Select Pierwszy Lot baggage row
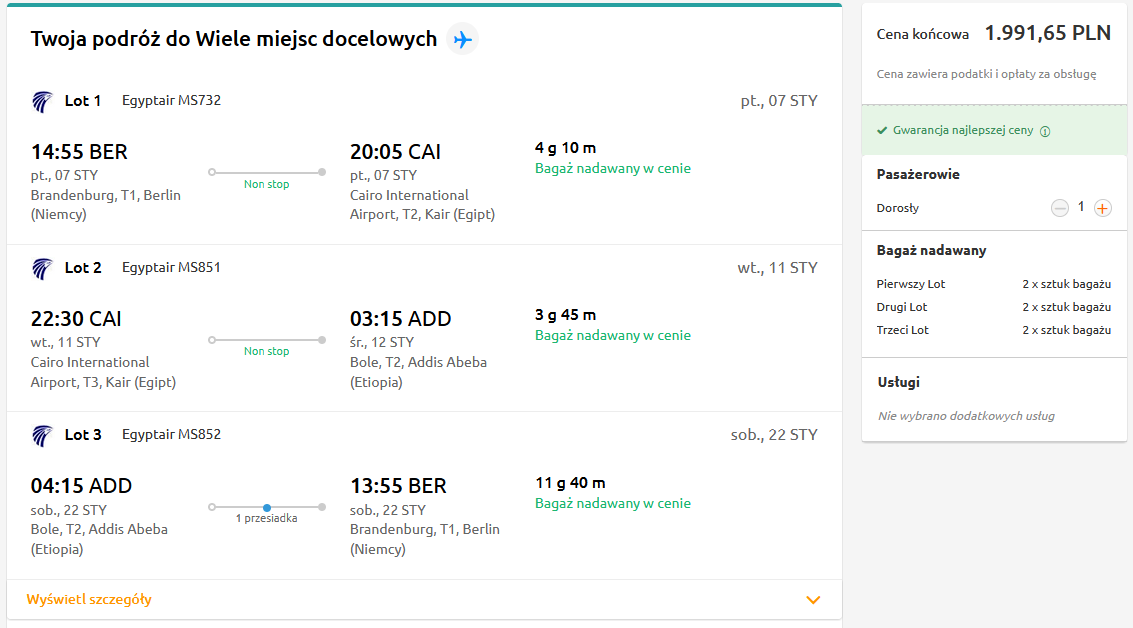 [994, 284]
